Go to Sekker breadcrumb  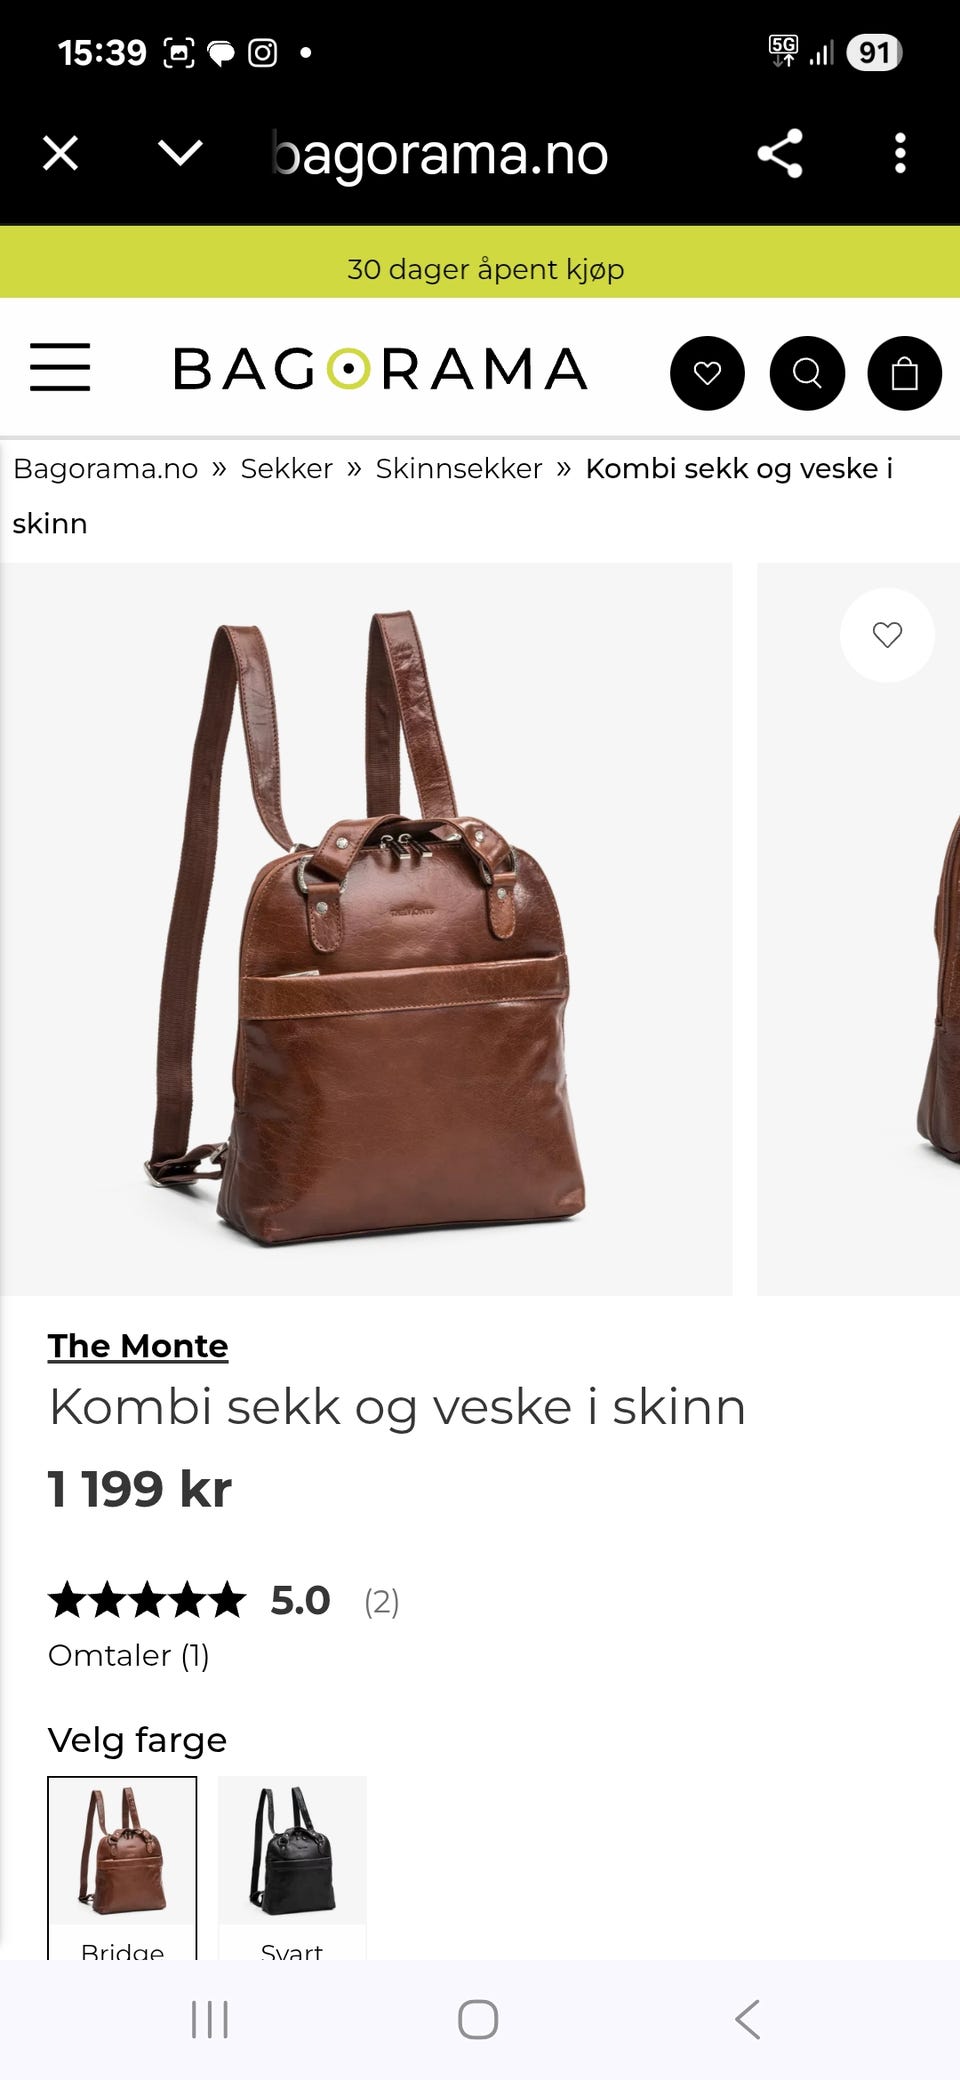coord(286,468)
